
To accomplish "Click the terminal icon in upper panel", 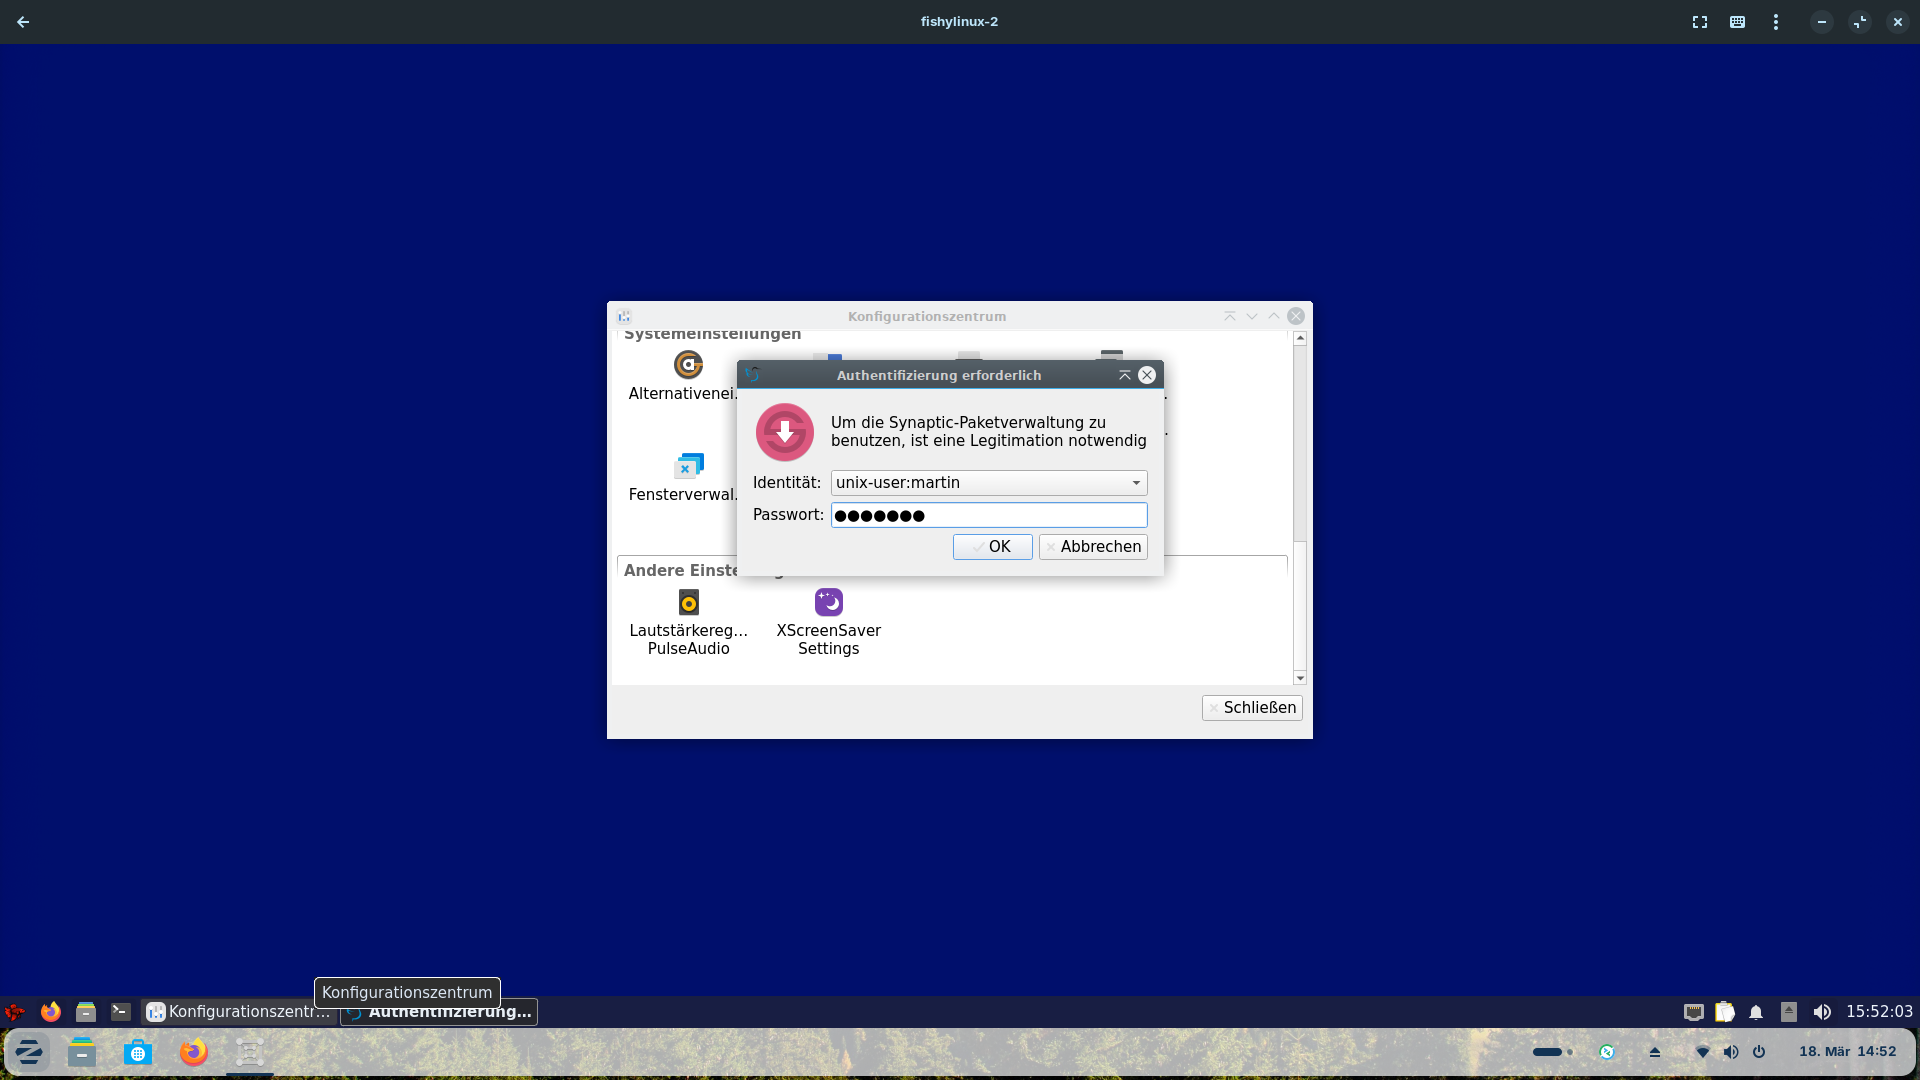I will pyautogui.click(x=121, y=1012).
